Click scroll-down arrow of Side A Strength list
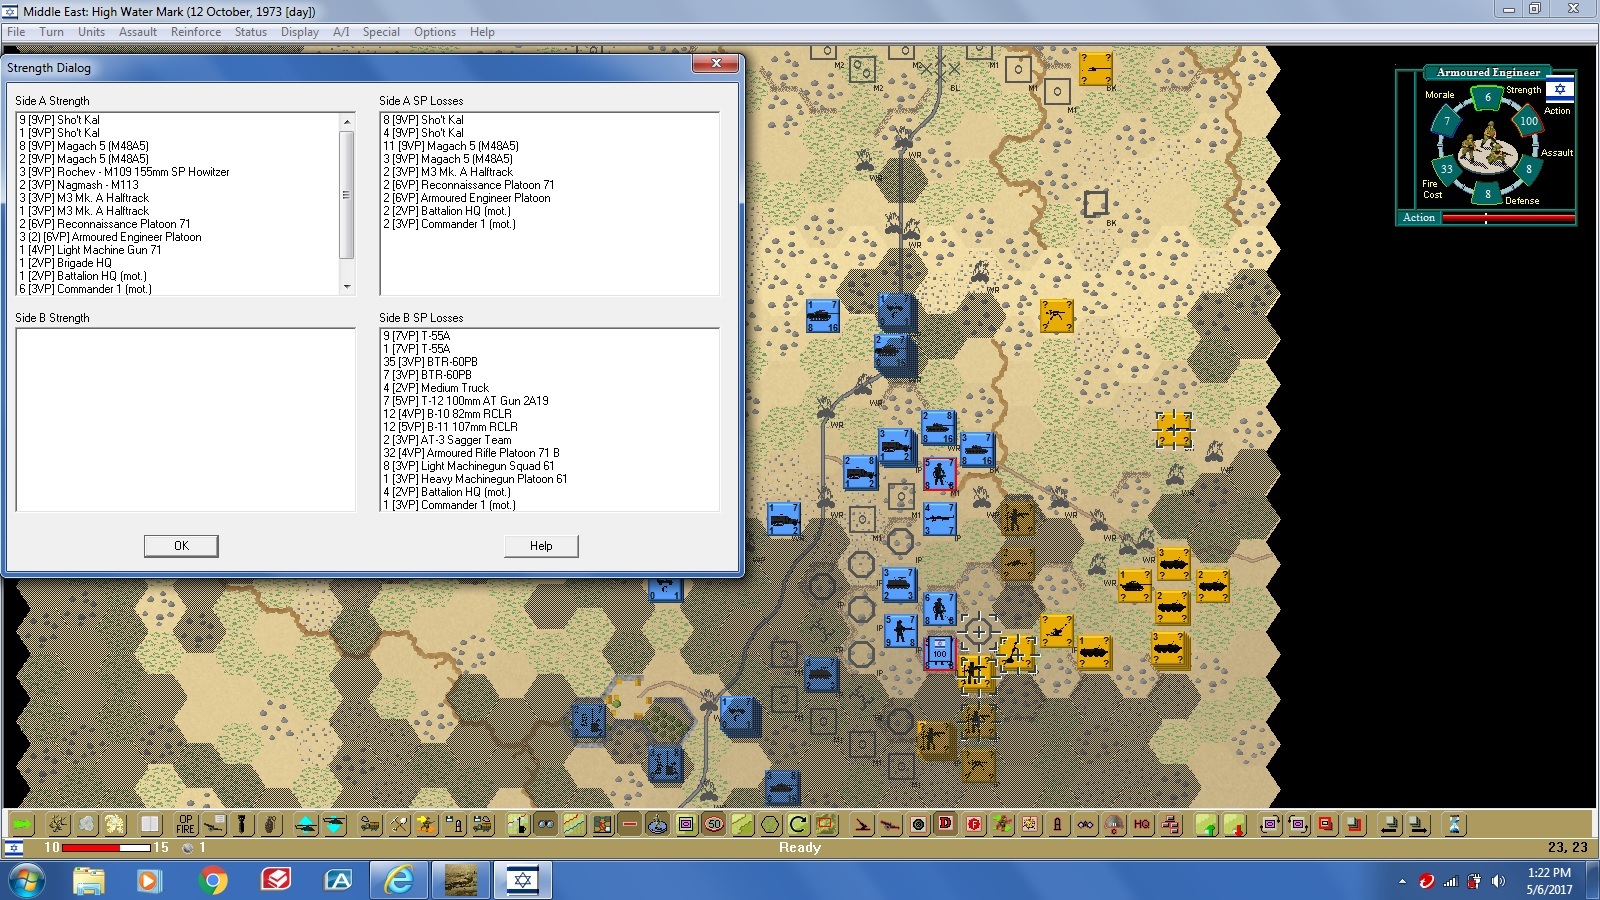The width and height of the screenshot is (1600, 900). (x=348, y=288)
